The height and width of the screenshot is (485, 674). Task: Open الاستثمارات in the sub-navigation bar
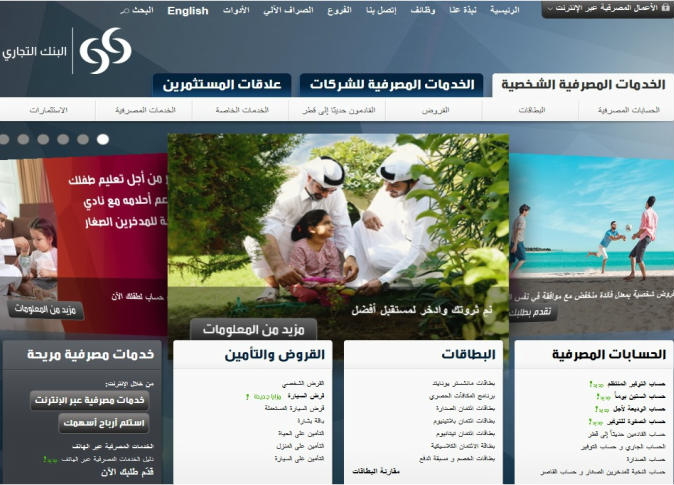(x=49, y=110)
